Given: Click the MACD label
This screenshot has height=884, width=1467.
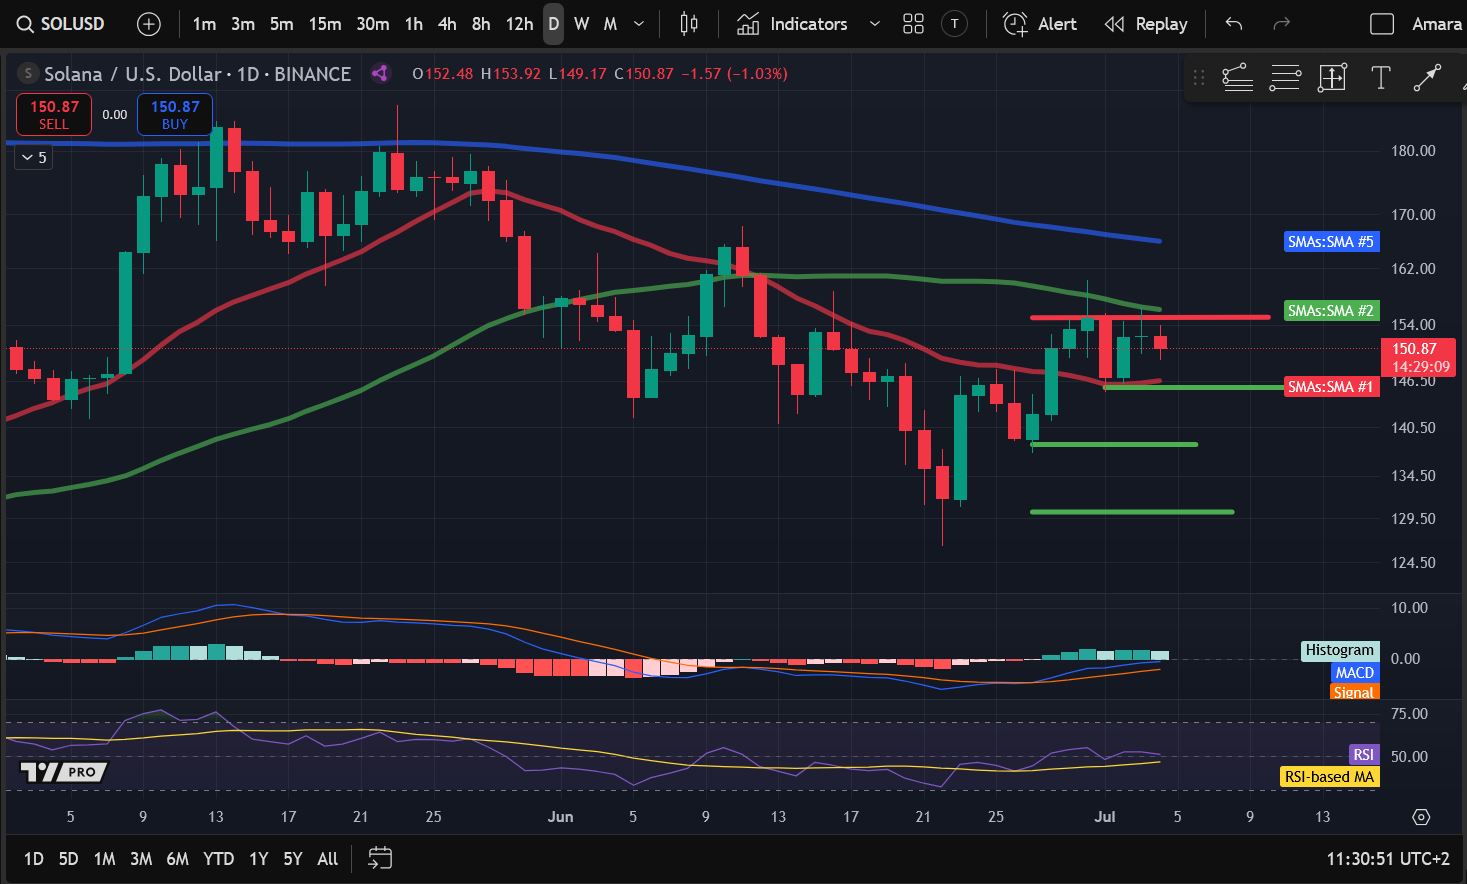Looking at the screenshot, I should click(1355, 673).
